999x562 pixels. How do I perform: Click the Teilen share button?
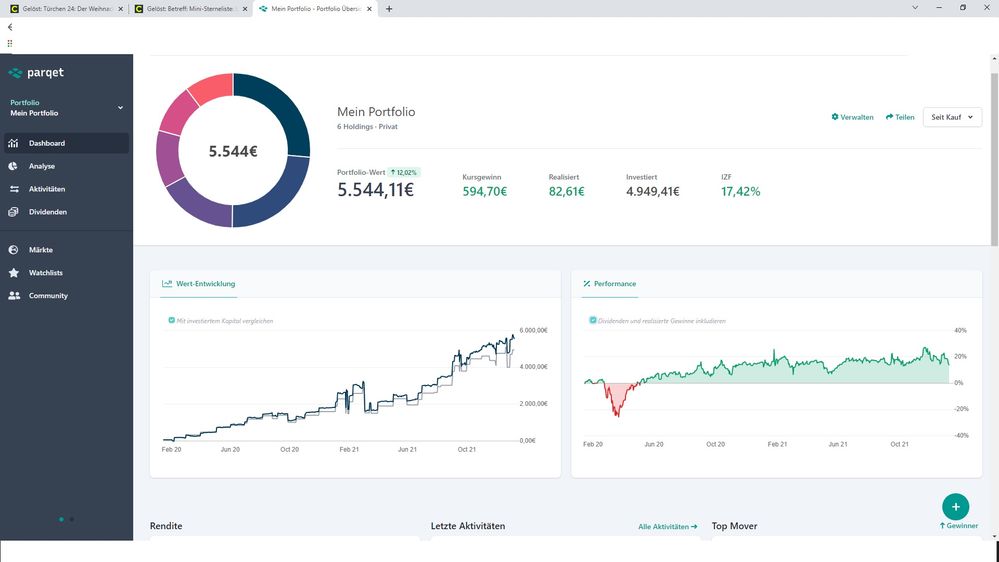[900, 117]
